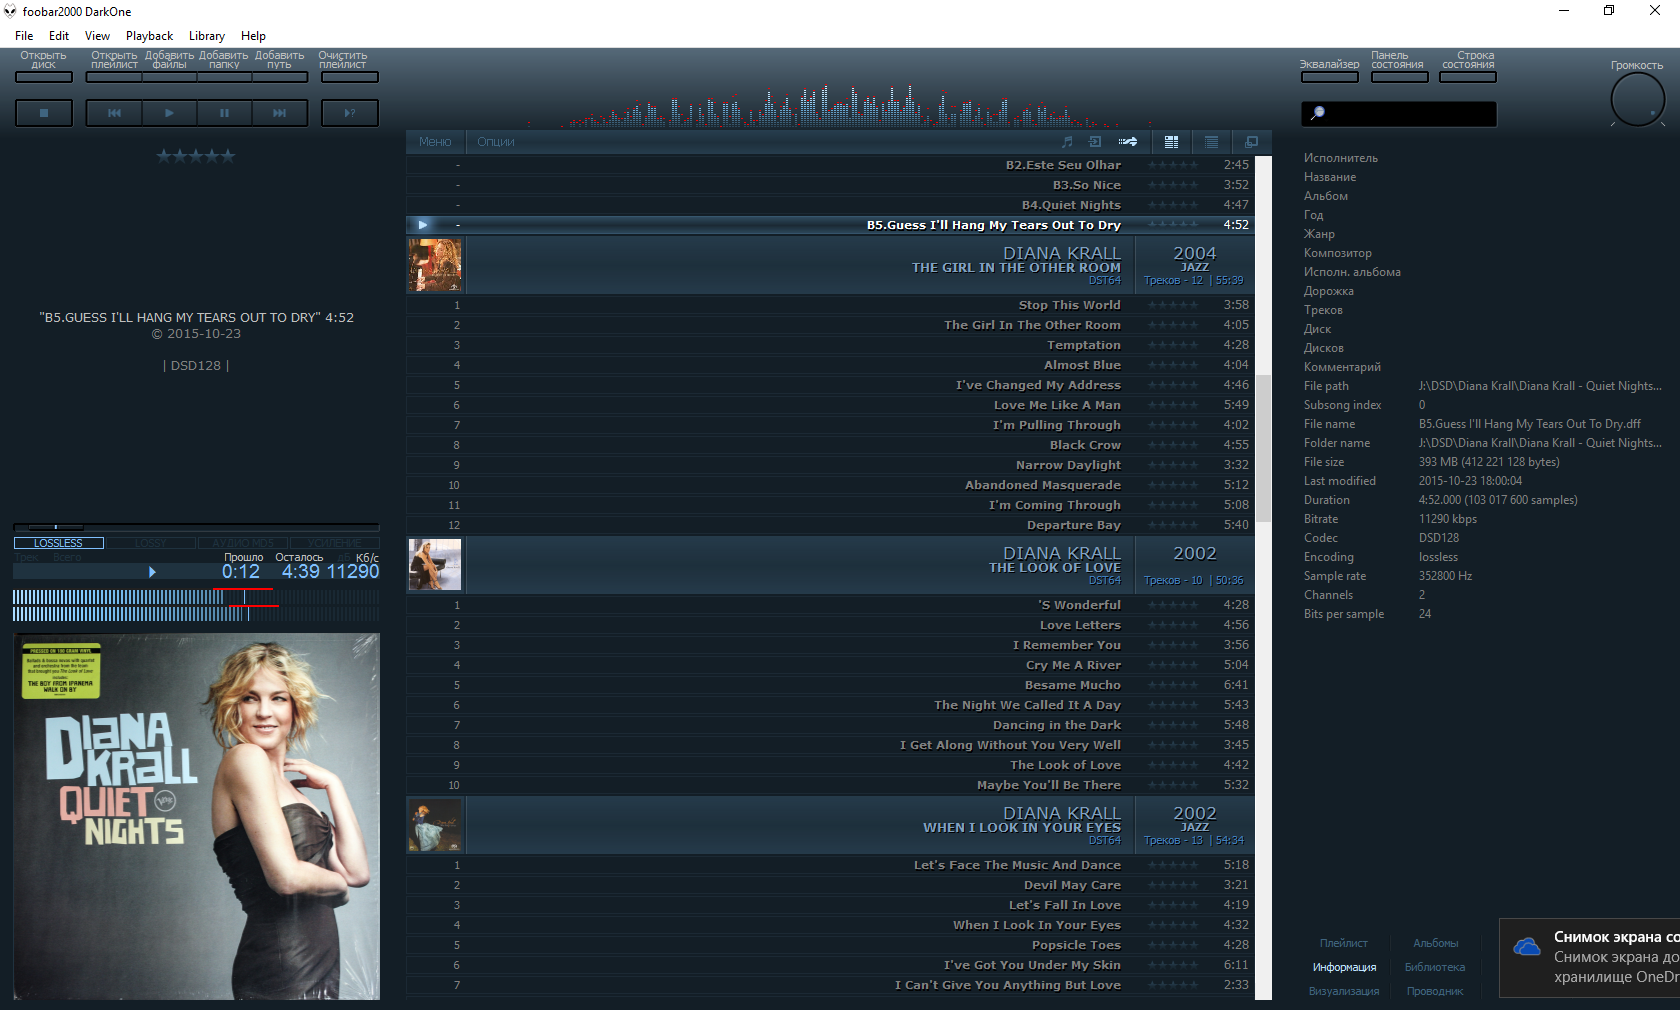This screenshot has width=1680, height=1010.
Task: Switch to the plain list view icon
Action: pyautogui.click(x=1211, y=142)
